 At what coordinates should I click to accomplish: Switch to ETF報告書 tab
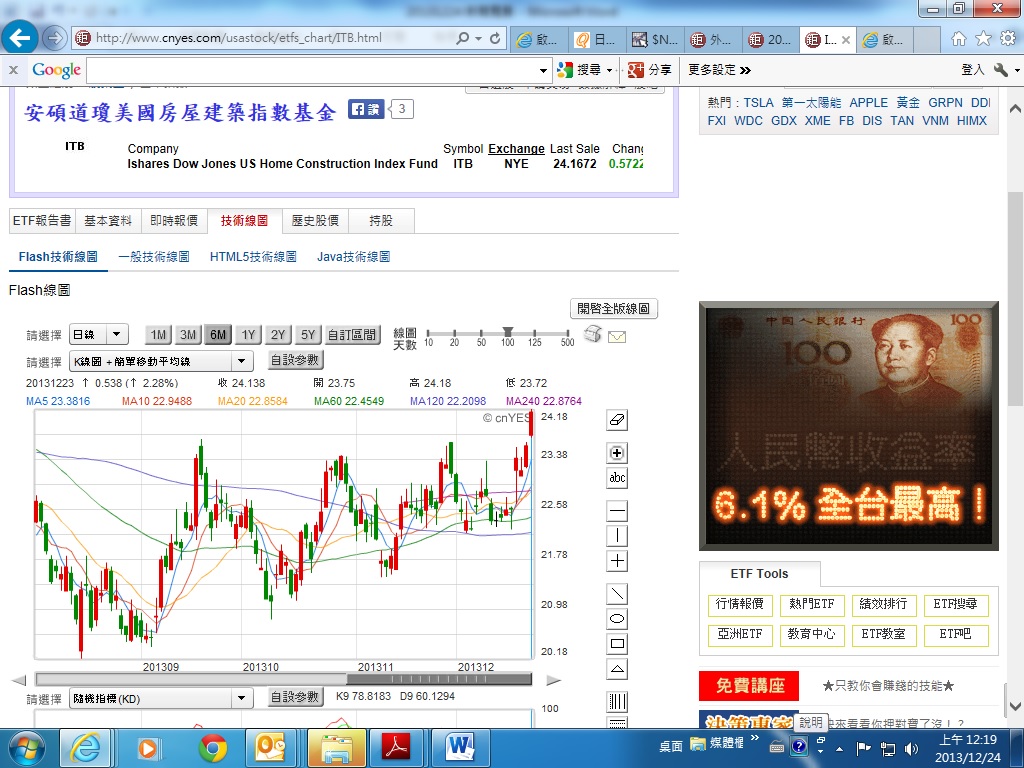pos(42,221)
